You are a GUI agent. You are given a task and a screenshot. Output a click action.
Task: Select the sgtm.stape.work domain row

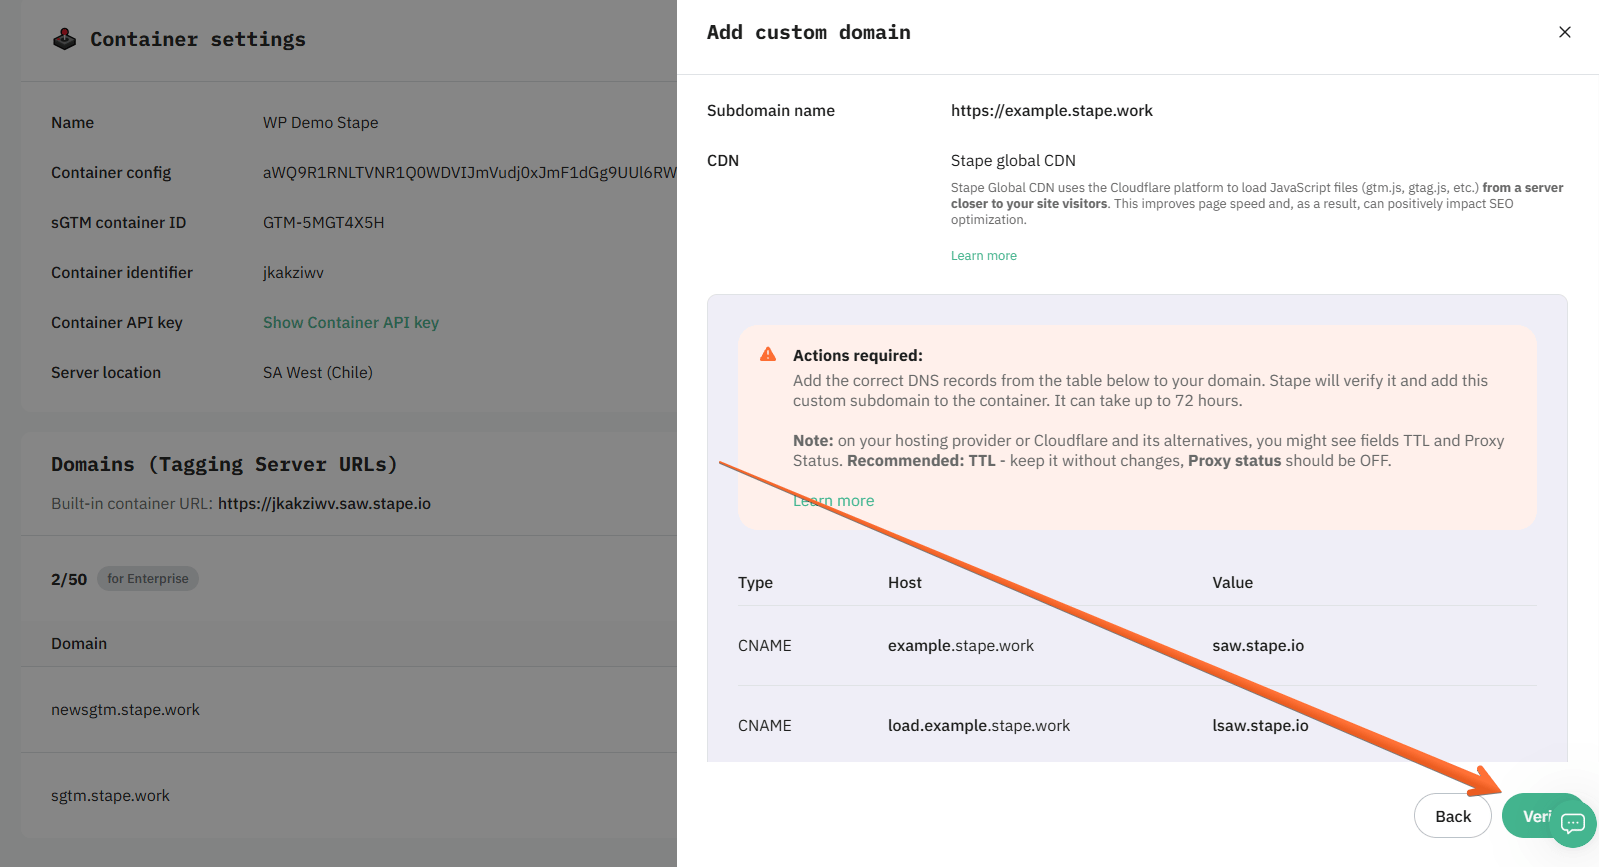(x=349, y=796)
